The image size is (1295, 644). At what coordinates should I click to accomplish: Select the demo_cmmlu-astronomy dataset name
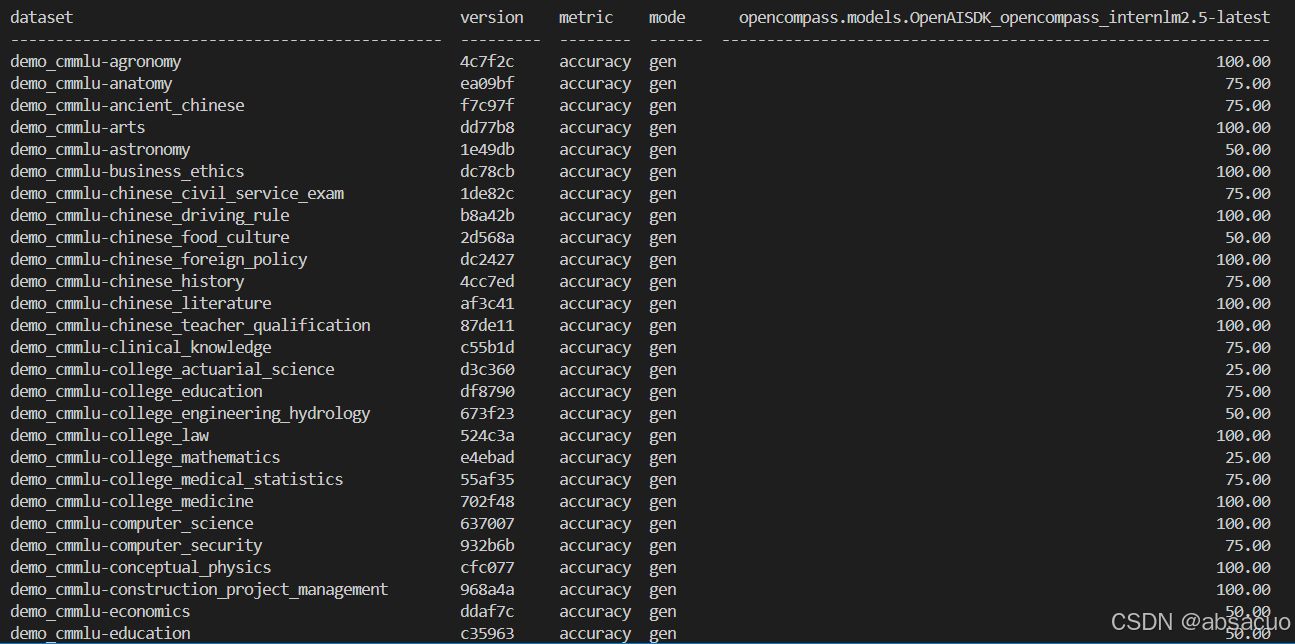(100, 149)
